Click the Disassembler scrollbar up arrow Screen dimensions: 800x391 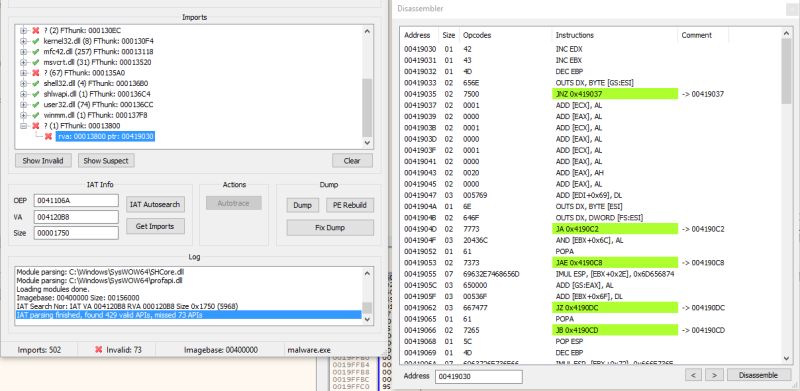(x=786, y=34)
